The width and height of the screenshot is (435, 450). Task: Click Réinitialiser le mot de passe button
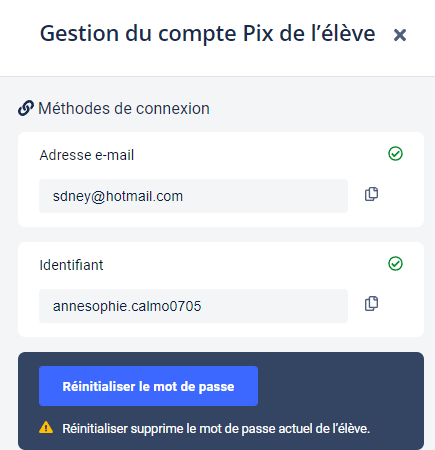pos(148,386)
